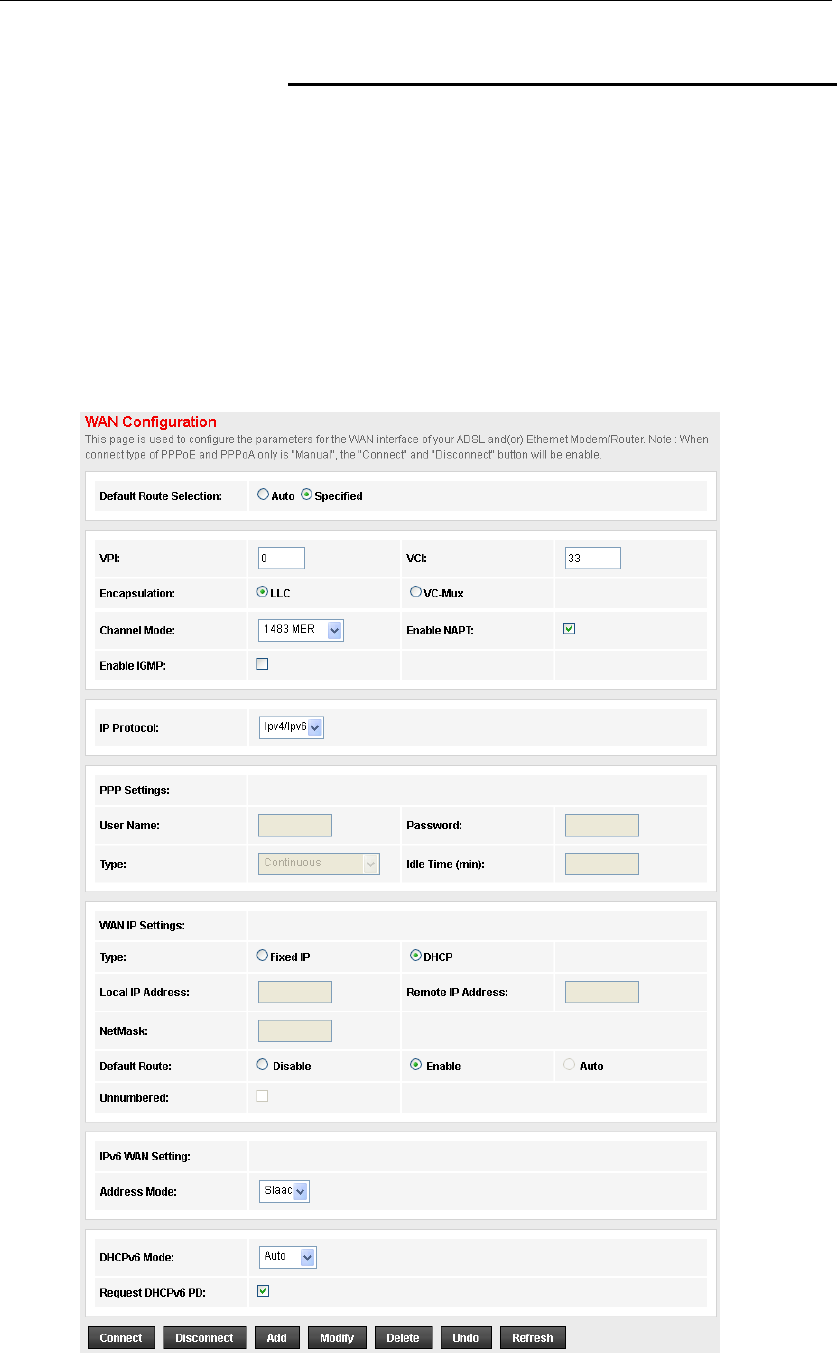Click the Add button
This screenshot has width=837, height=1353.
pos(278,1338)
